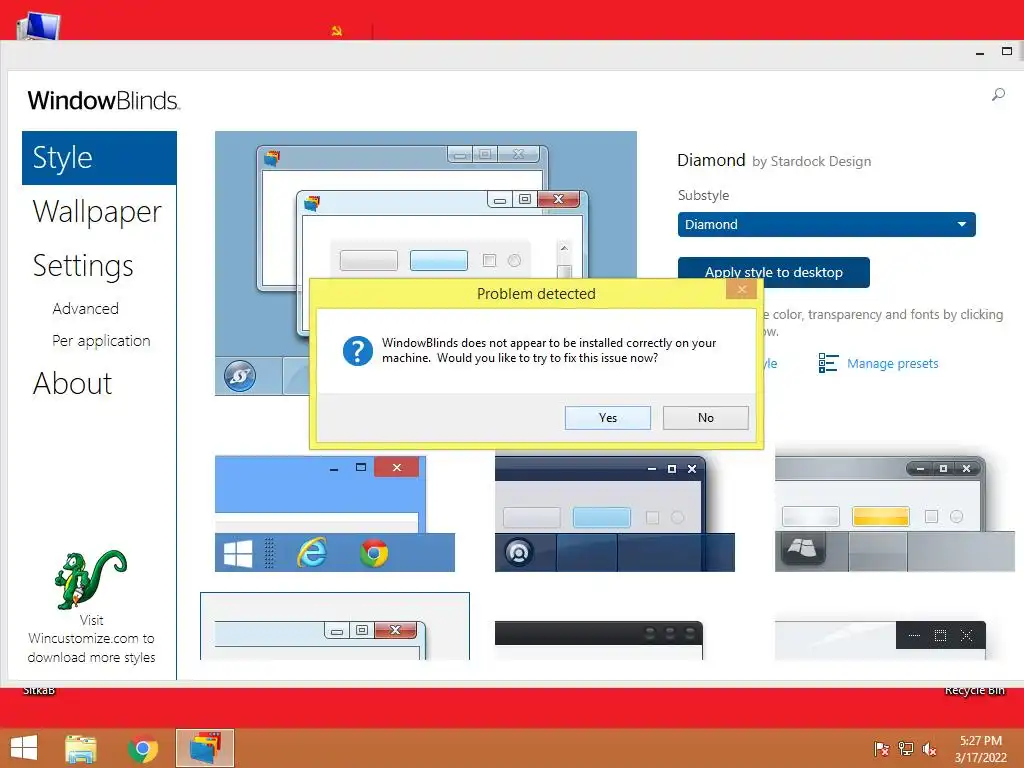
Task: Click the muted volume tray icon
Action: pyautogui.click(x=929, y=748)
